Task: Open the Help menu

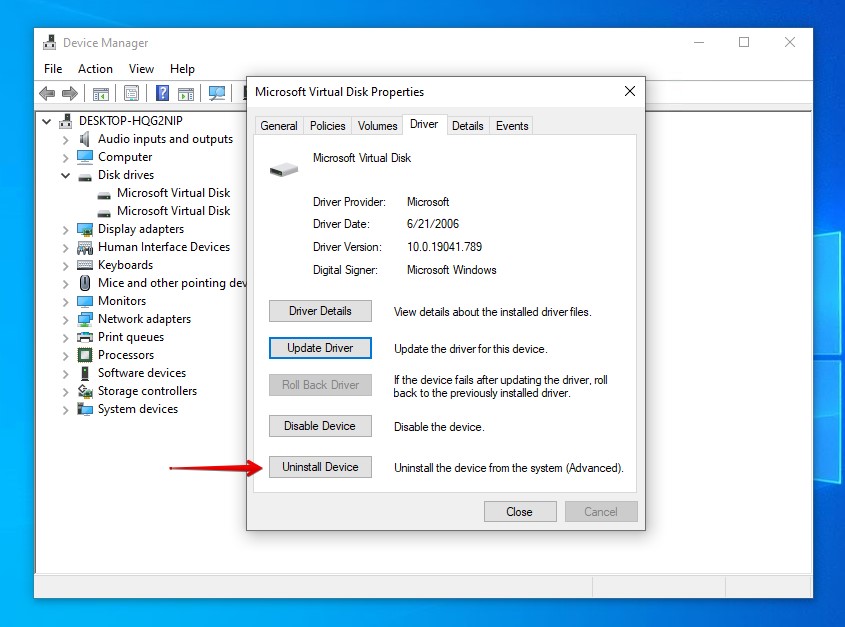Action: click(x=182, y=69)
